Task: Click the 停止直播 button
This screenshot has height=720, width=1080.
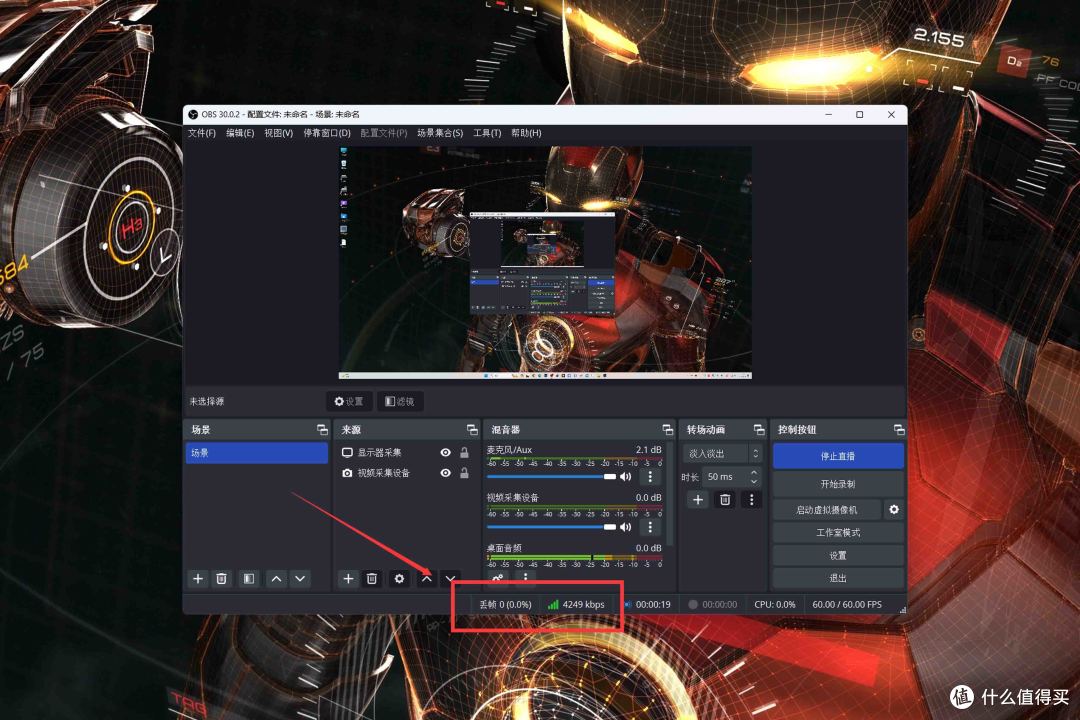Action: tap(838, 456)
